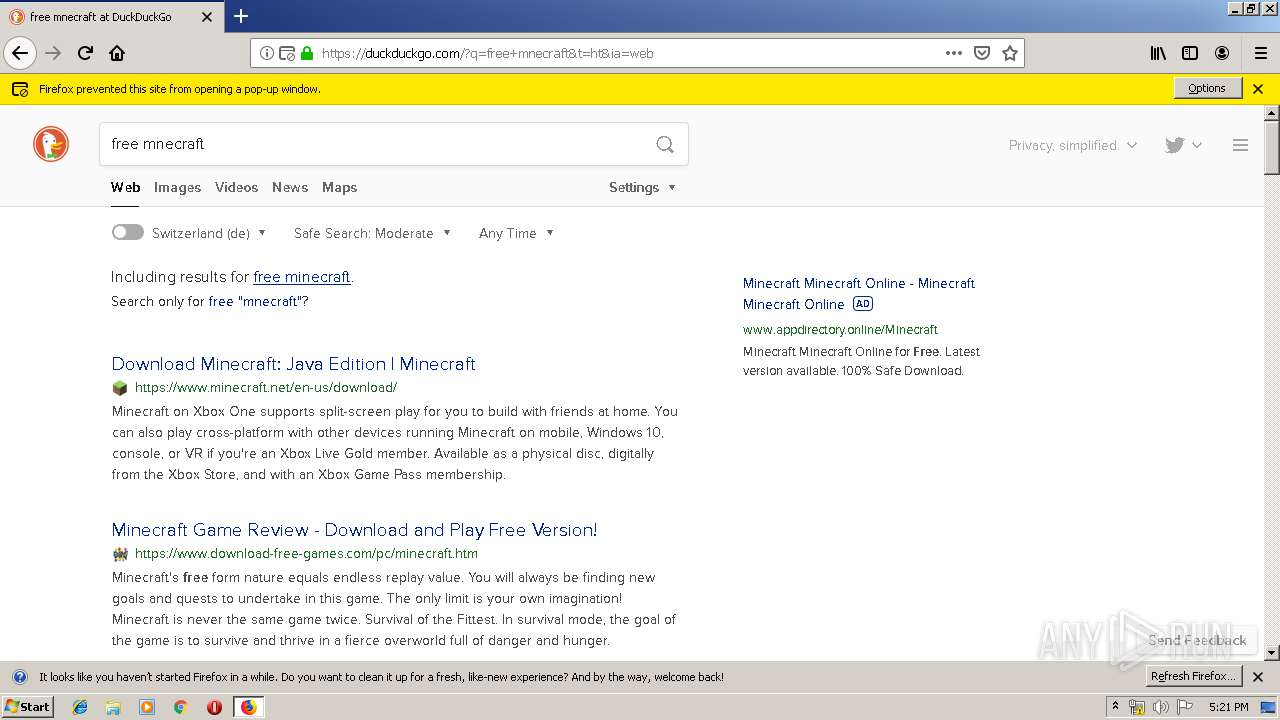Open Minecraft Game Review result link
The width and height of the screenshot is (1280, 720).
(354, 530)
